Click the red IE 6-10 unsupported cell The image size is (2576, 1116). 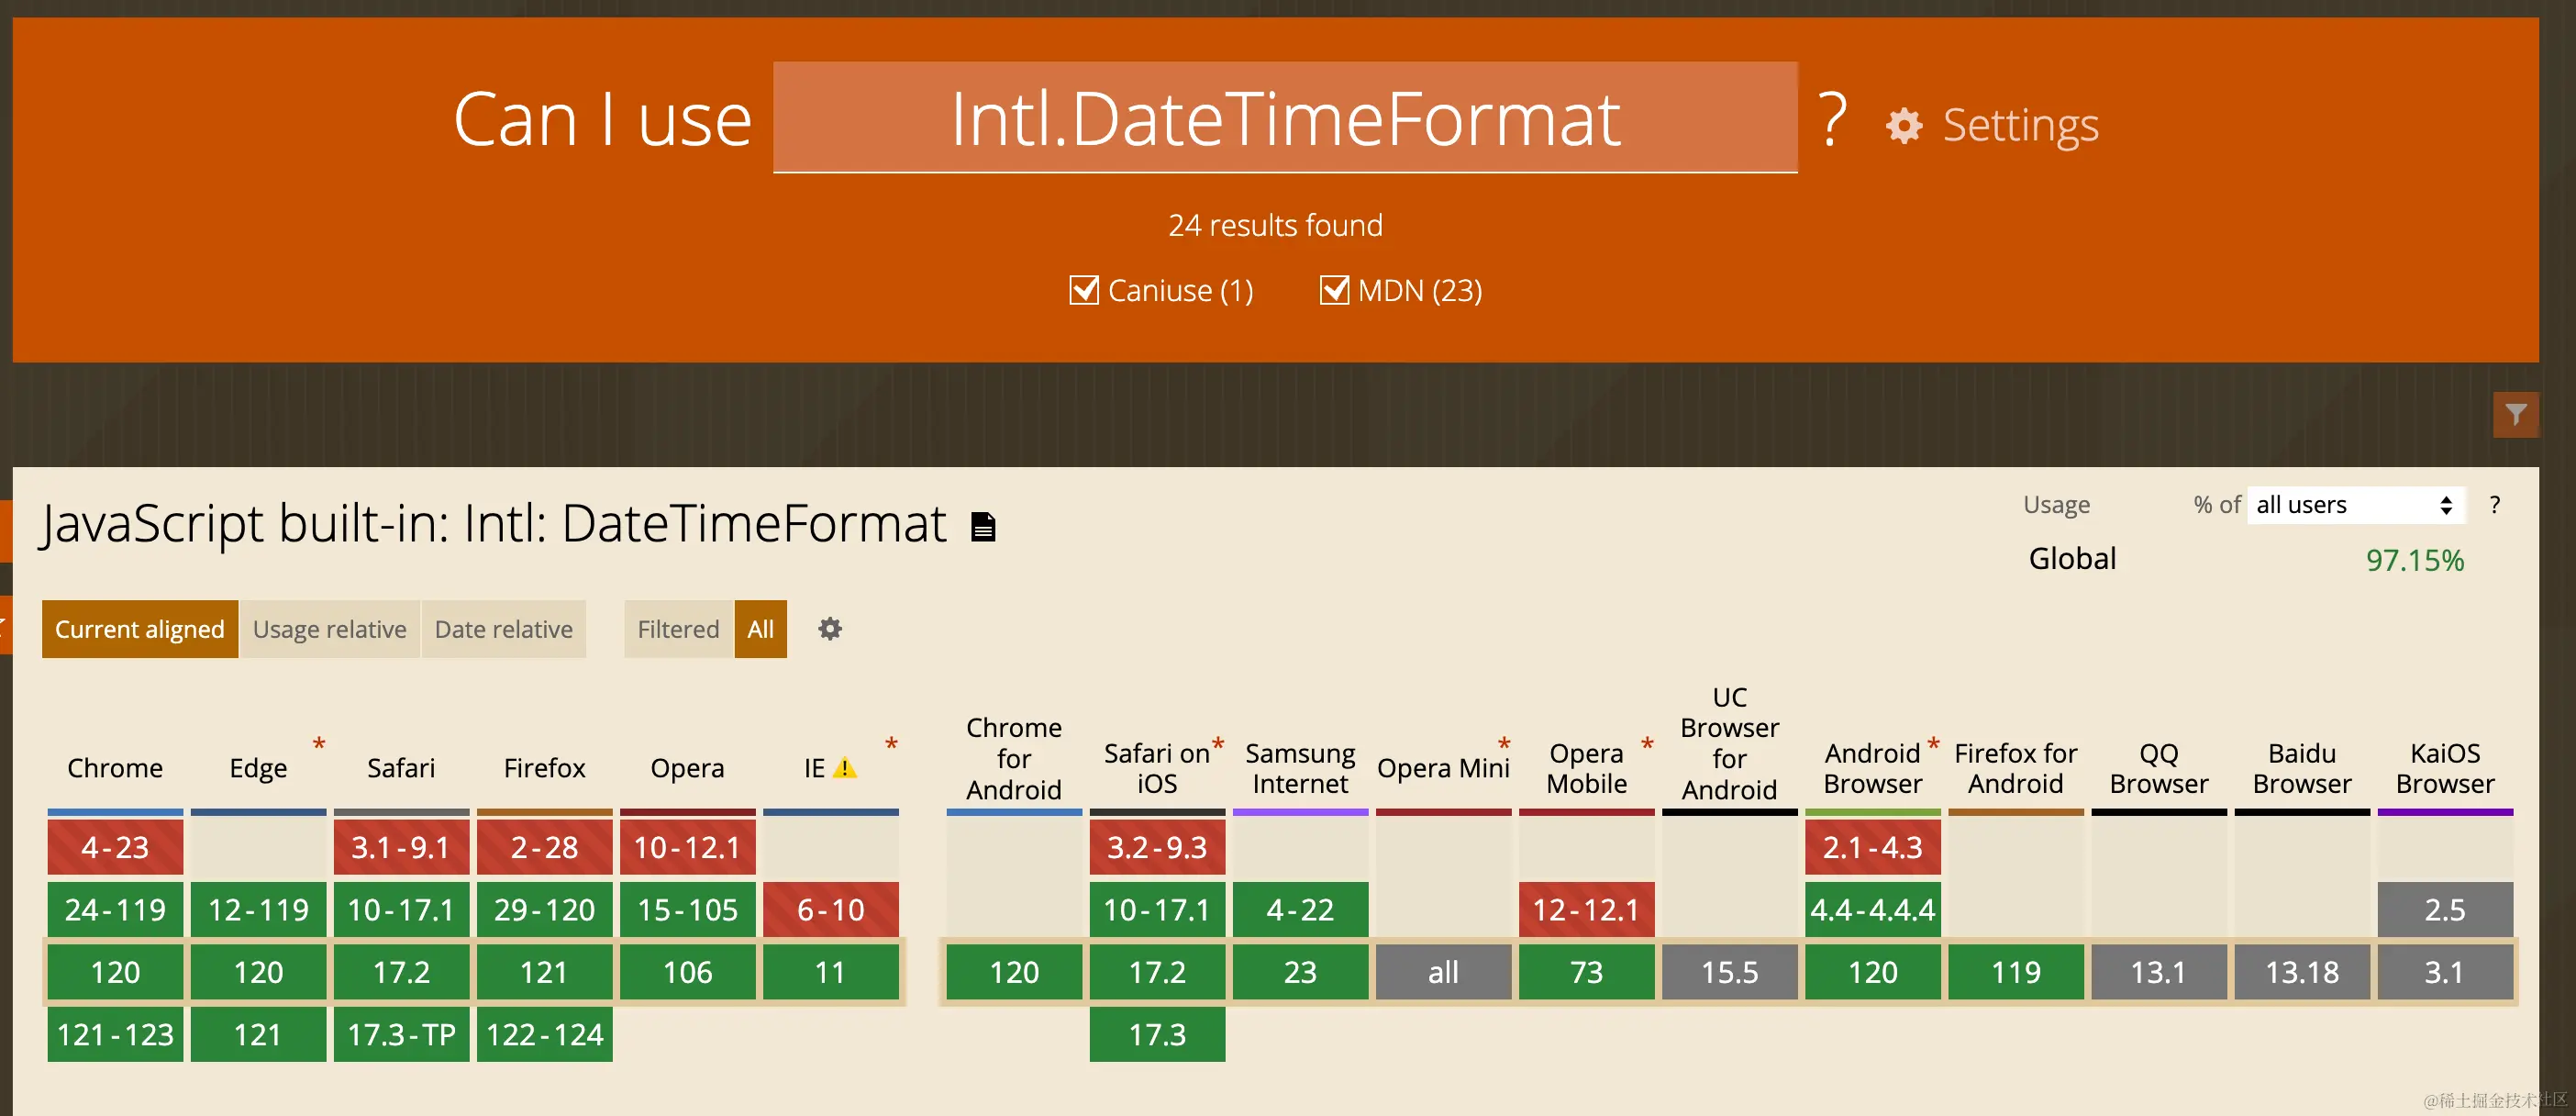point(830,910)
